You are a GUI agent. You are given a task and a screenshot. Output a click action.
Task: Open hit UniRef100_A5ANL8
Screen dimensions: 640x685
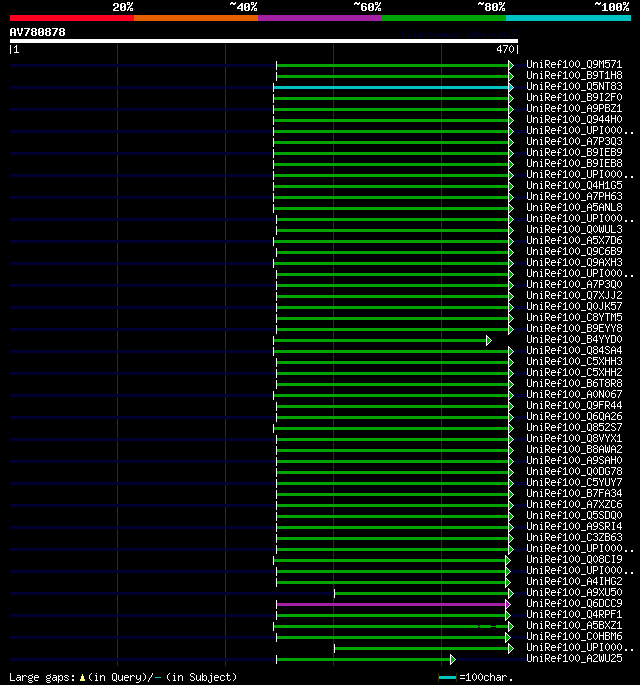point(574,208)
